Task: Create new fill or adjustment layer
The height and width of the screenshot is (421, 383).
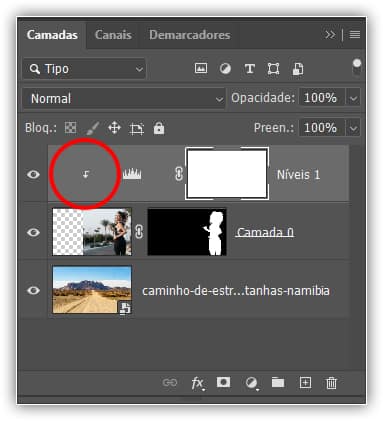Action: click(x=252, y=383)
